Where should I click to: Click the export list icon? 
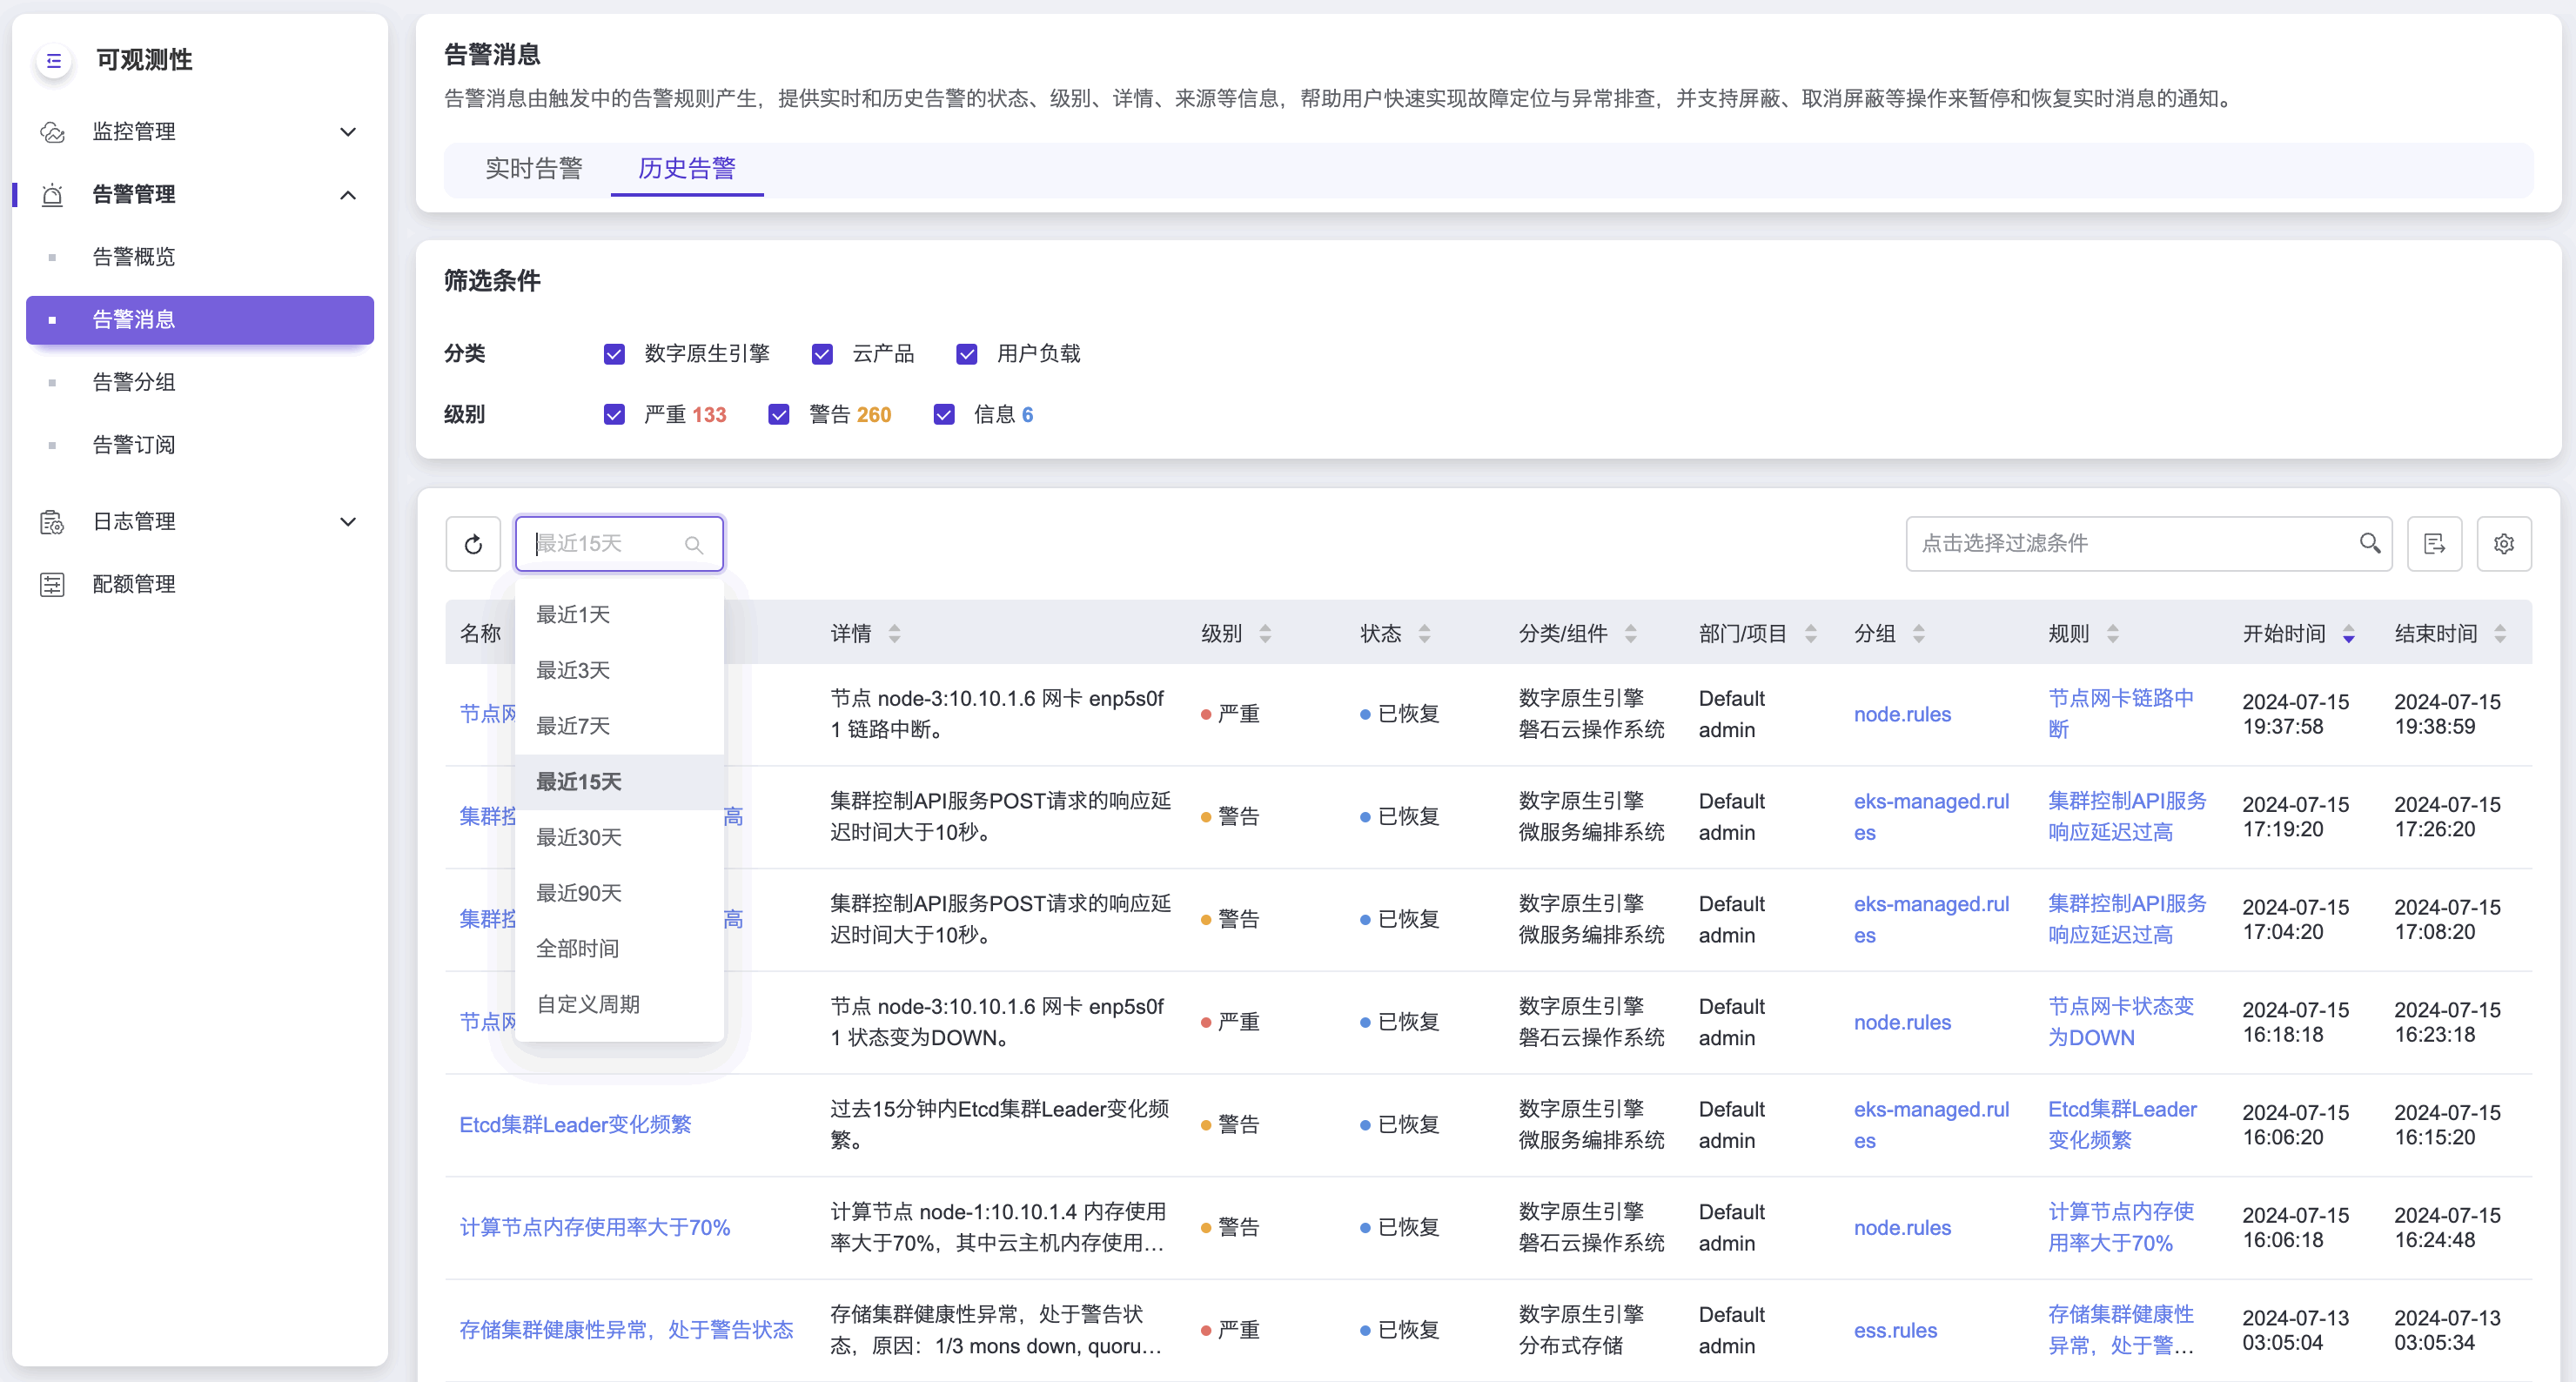tap(2434, 544)
